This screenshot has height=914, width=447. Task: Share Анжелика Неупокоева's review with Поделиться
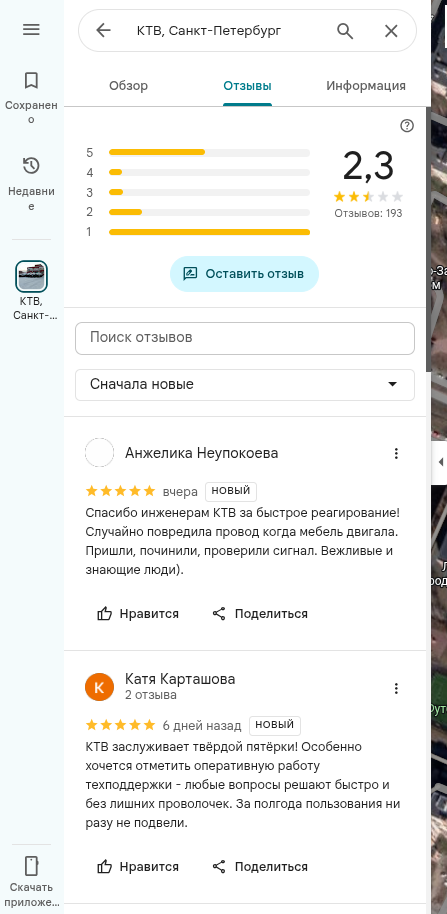click(260, 613)
